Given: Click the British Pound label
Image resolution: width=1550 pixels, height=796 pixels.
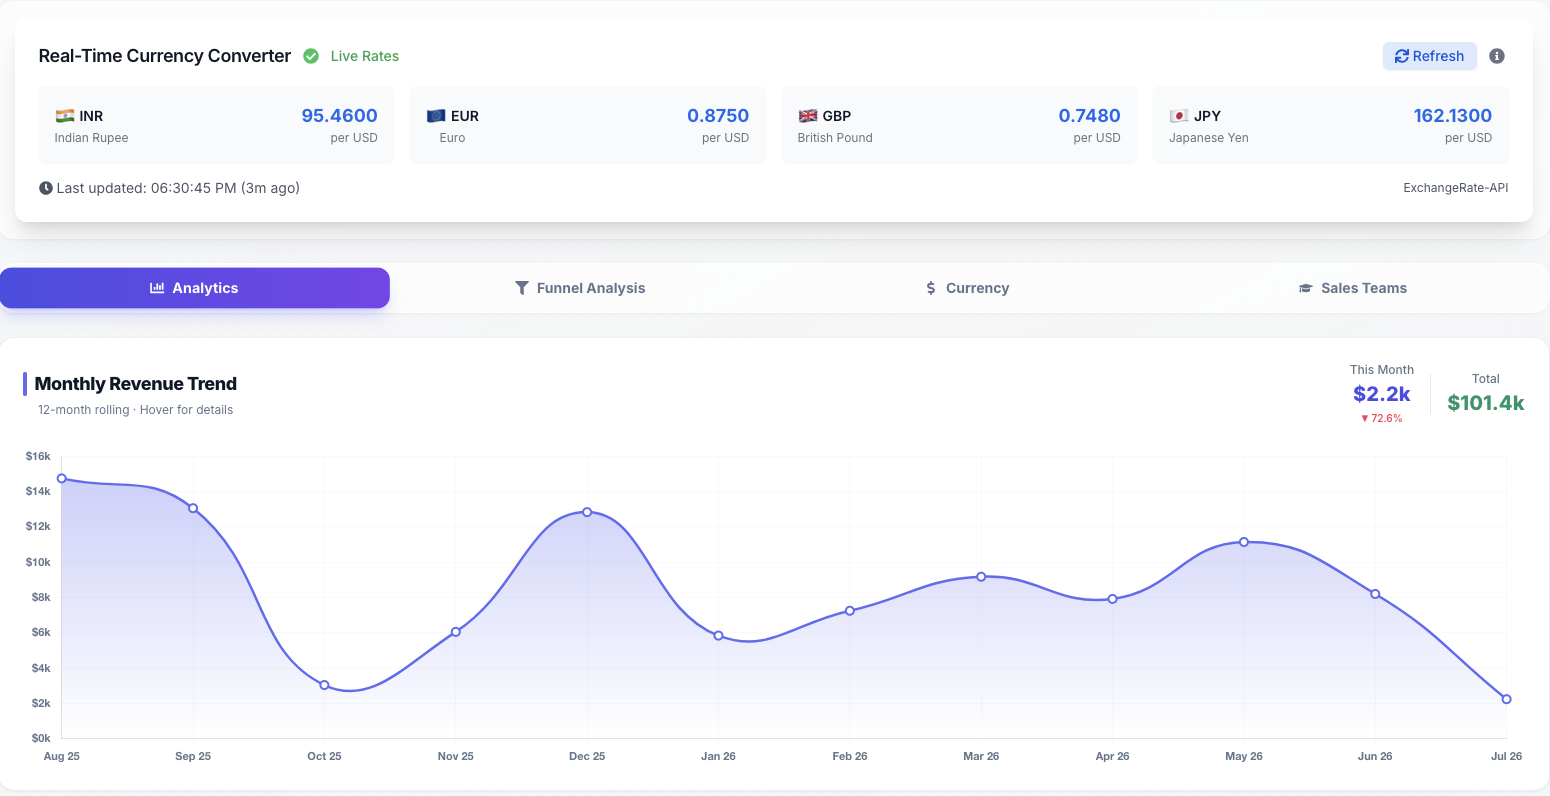Looking at the screenshot, I should pyautogui.click(x=835, y=138).
